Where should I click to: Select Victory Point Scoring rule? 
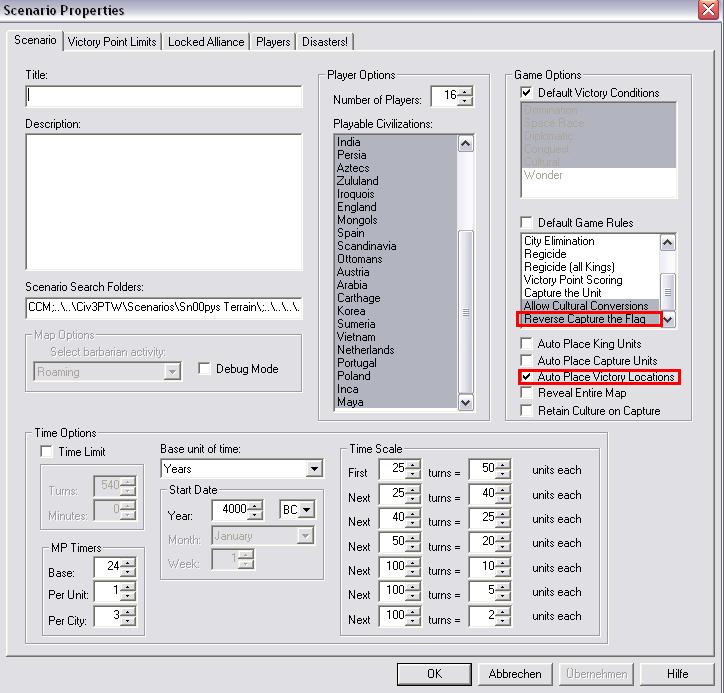point(573,280)
